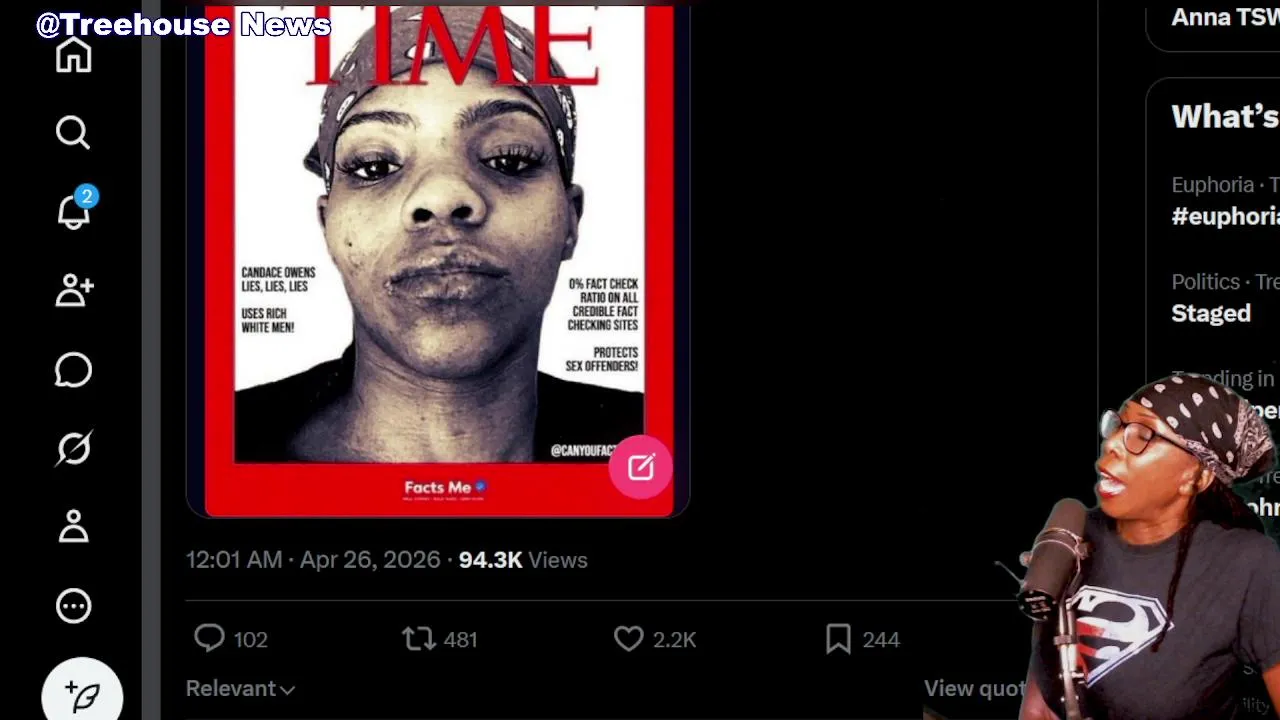Bookmark the tweet with 244 bookmarks
This screenshot has width=1280, height=720.
click(x=862, y=639)
